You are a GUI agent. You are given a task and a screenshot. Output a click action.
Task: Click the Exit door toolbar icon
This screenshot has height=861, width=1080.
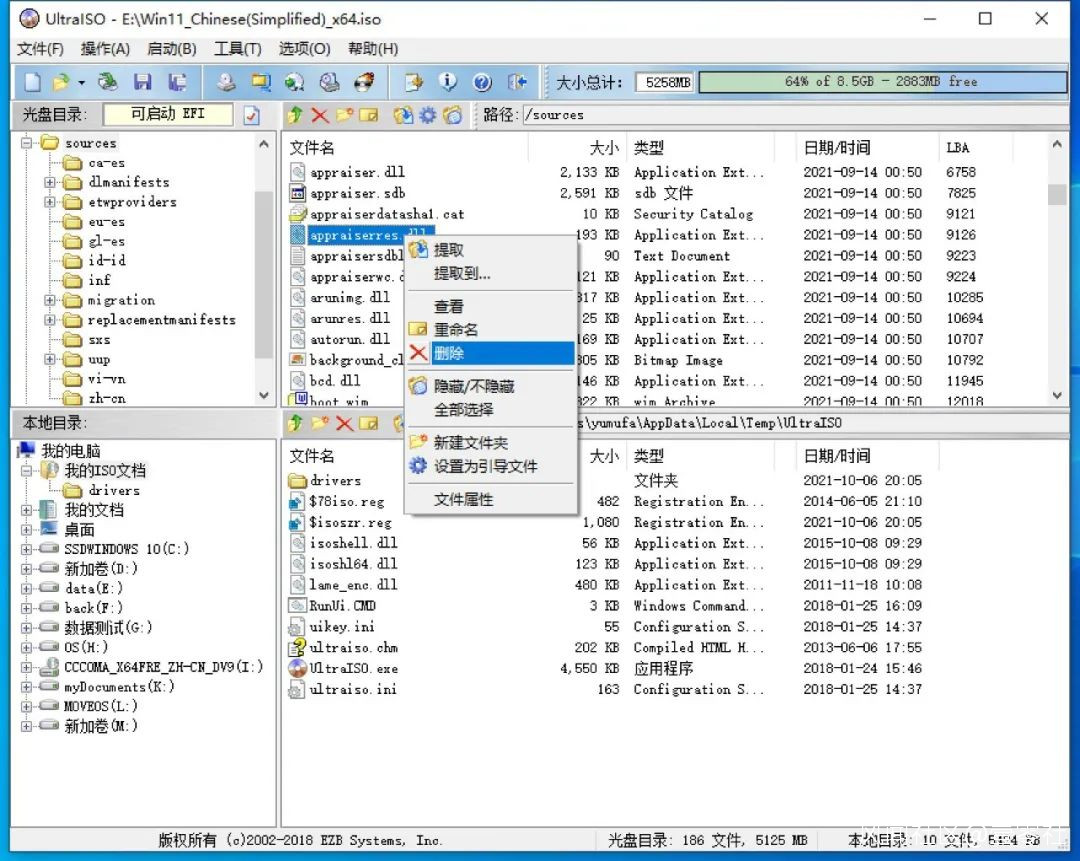coord(517,82)
